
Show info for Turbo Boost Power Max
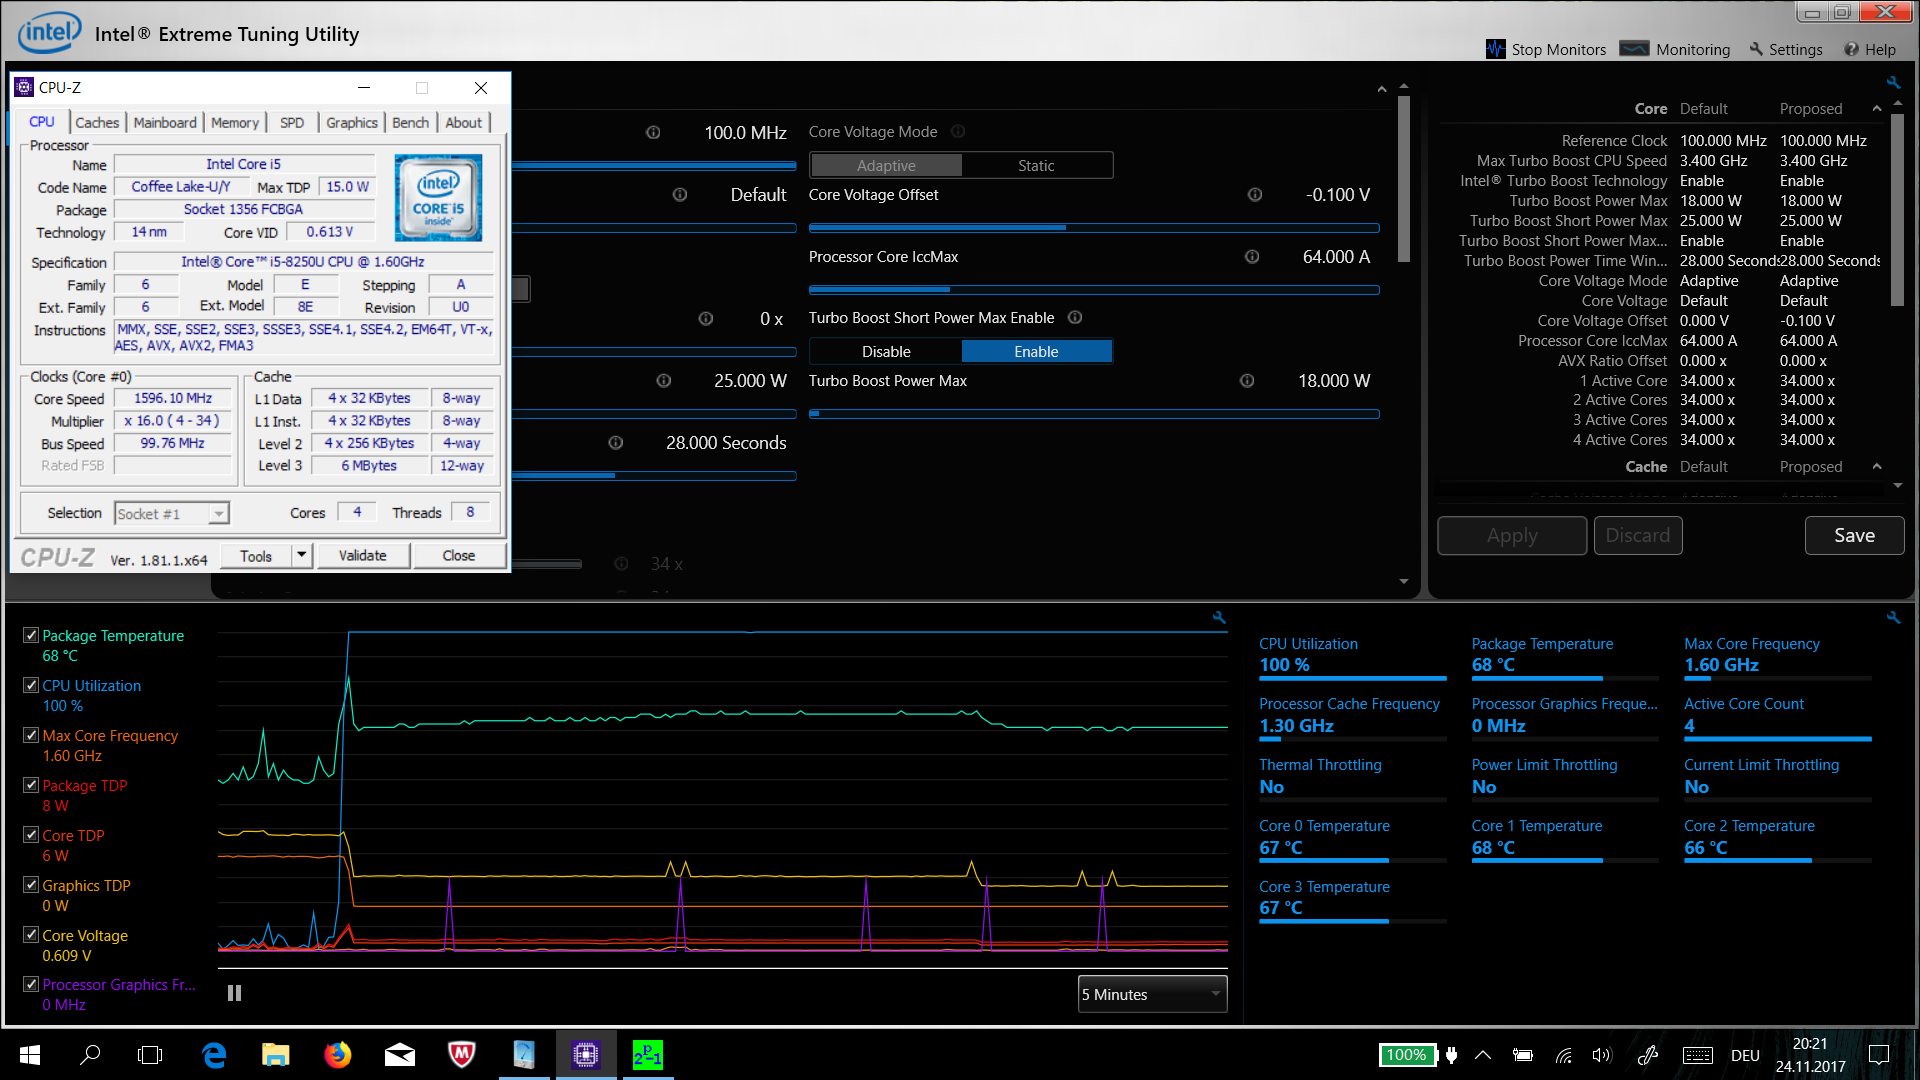pyautogui.click(x=1247, y=381)
